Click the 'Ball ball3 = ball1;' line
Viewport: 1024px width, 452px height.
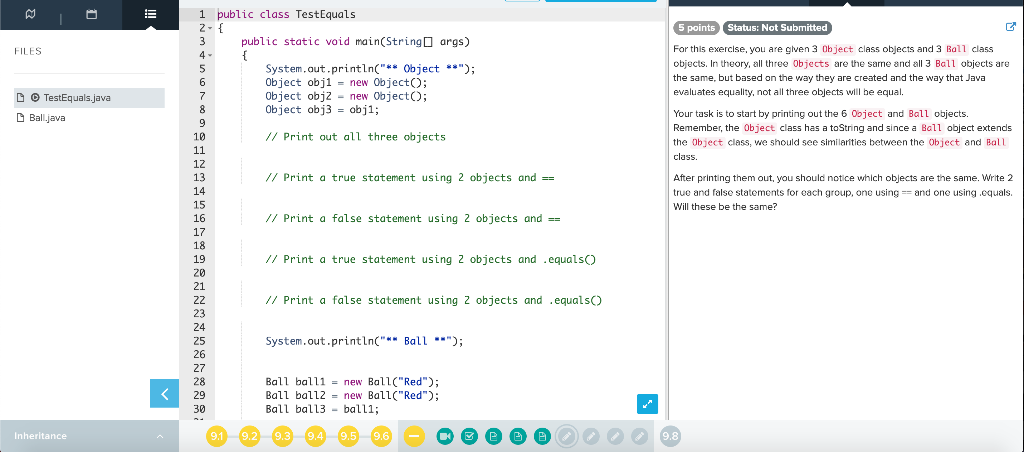coord(322,410)
